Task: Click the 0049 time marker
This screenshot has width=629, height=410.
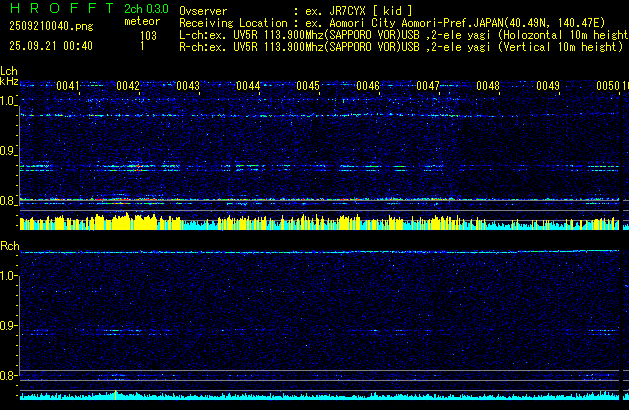Action: pos(548,87)
